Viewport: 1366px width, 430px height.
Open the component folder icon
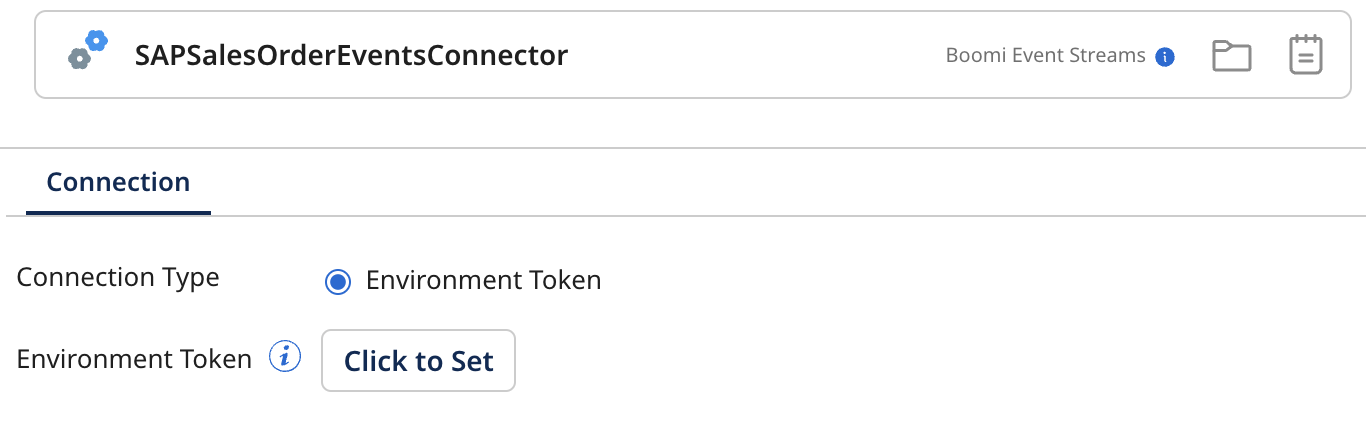[x=1231, y=56]
